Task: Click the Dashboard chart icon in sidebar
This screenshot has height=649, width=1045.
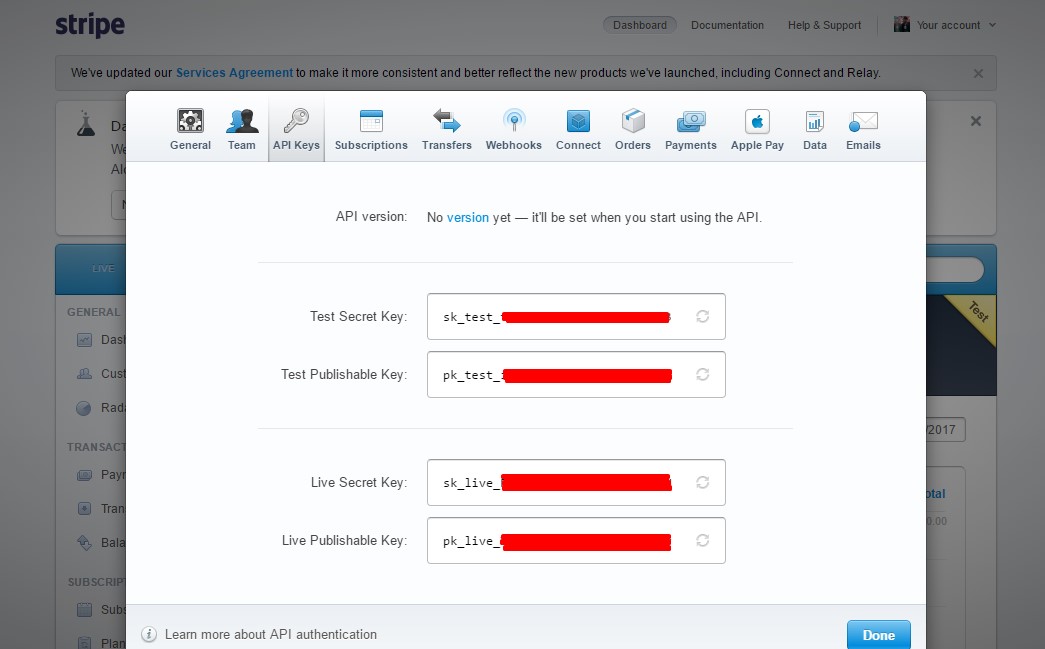Action: point(84,340)
